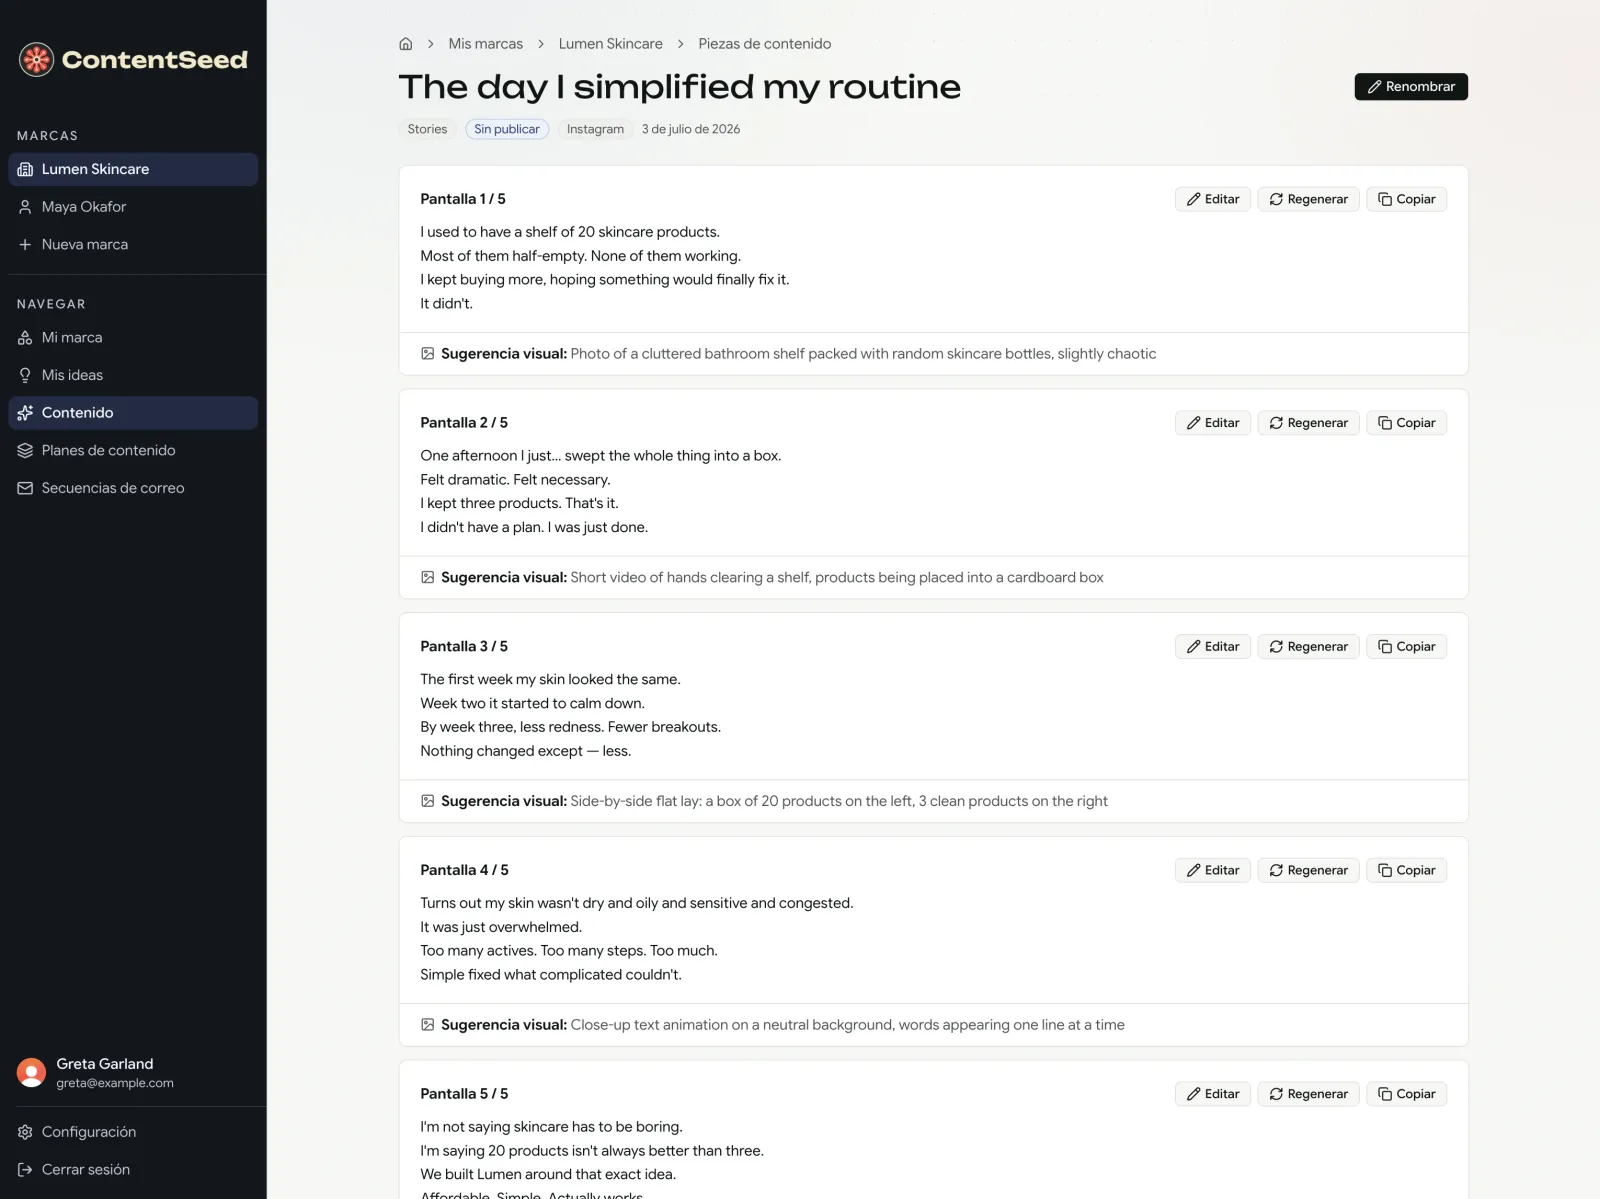Click the ContentSeed logo icon
The height and width of the screenshot is (1199, 1600).
pos(36,60)
